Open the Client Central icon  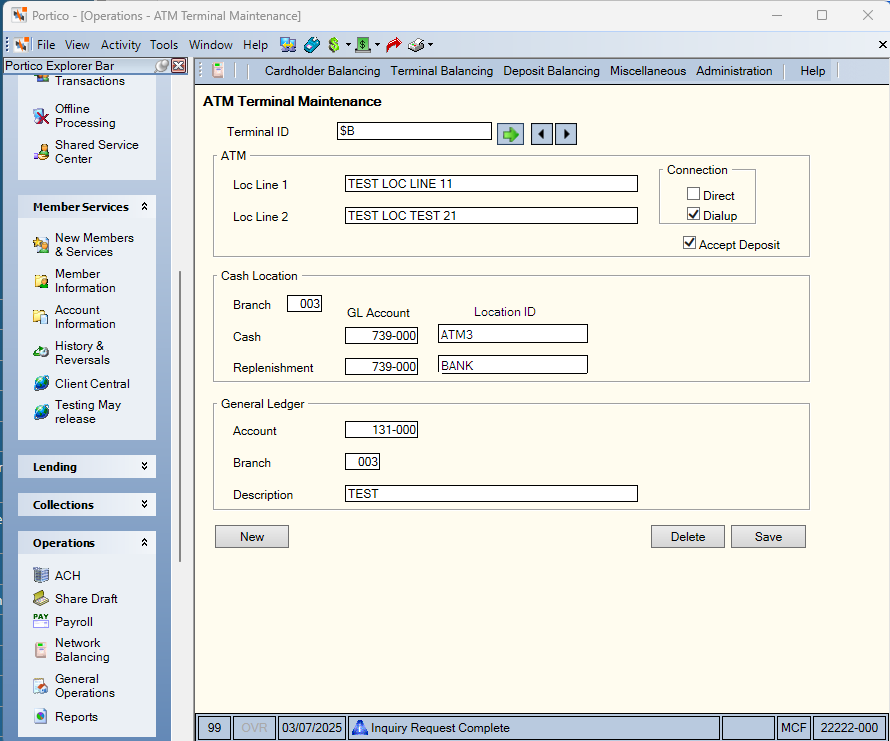click(41, 383)
